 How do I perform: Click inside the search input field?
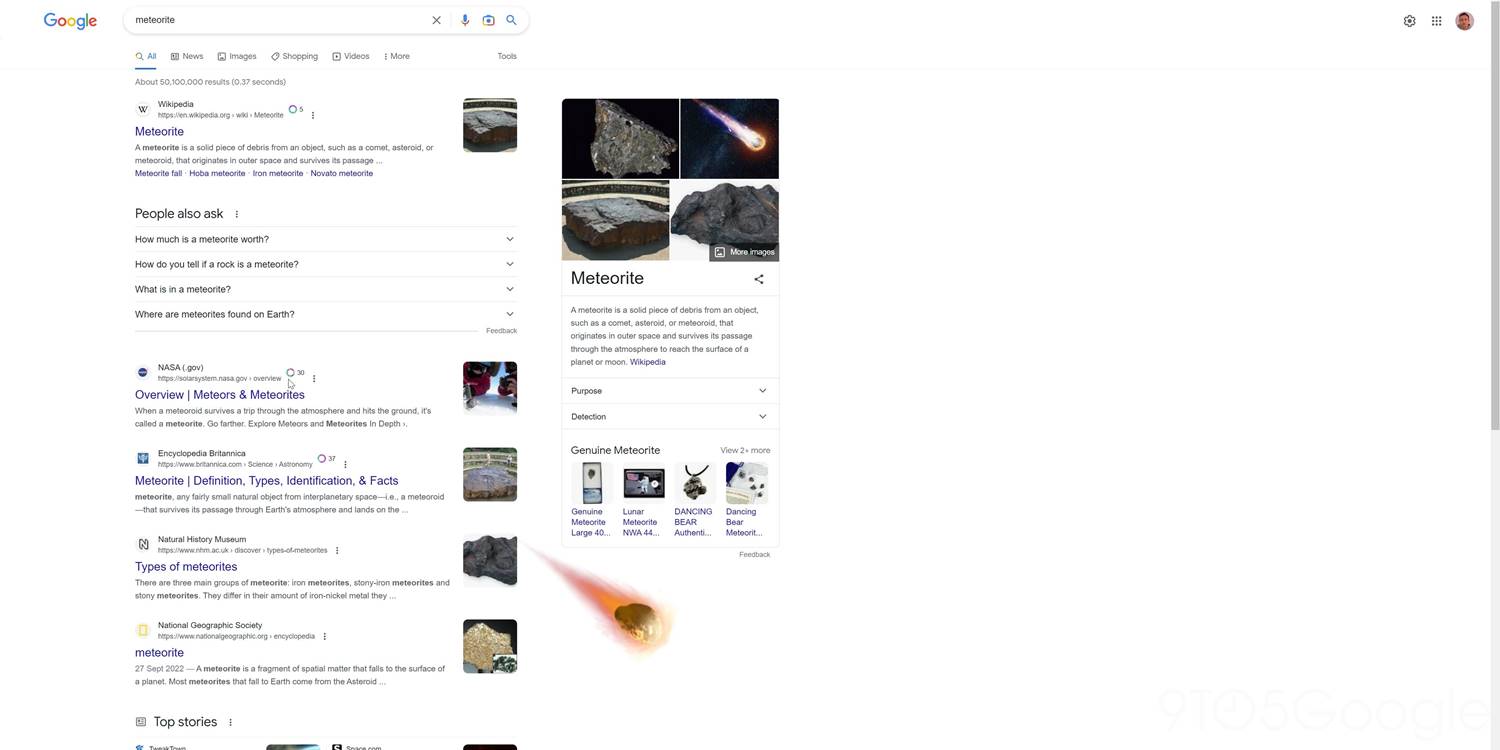[x=280, y=20]
